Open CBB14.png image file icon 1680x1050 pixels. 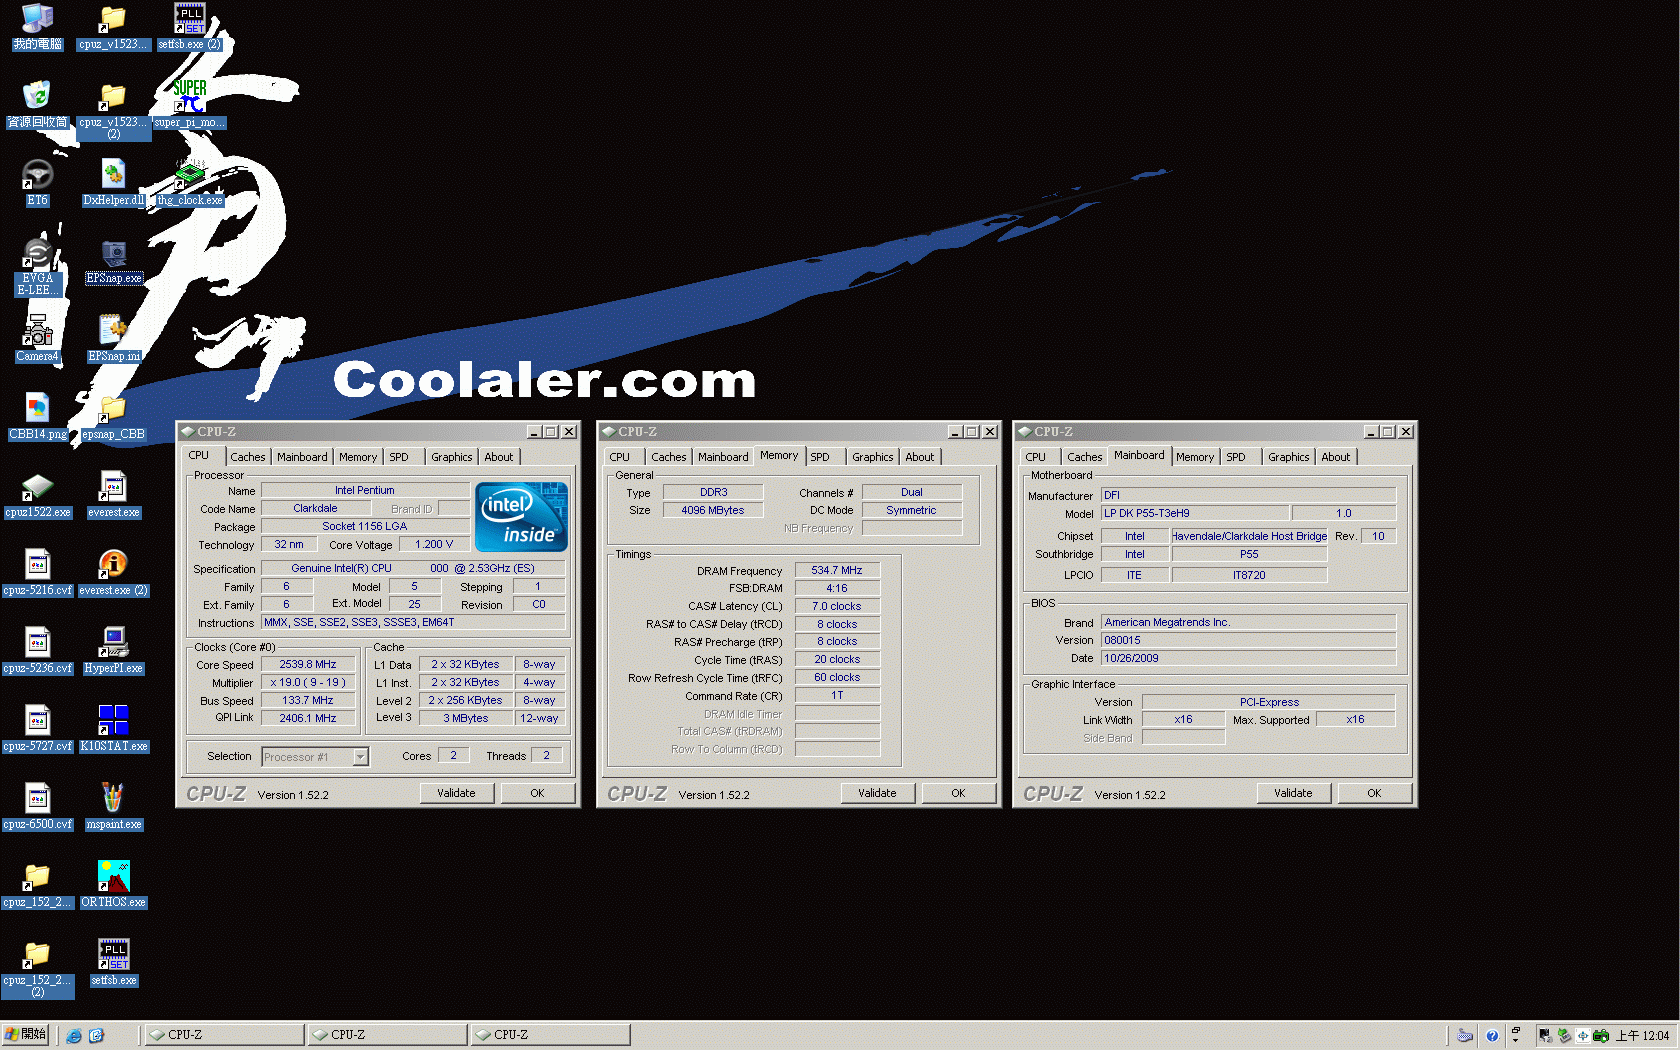[x=37, y=417]
